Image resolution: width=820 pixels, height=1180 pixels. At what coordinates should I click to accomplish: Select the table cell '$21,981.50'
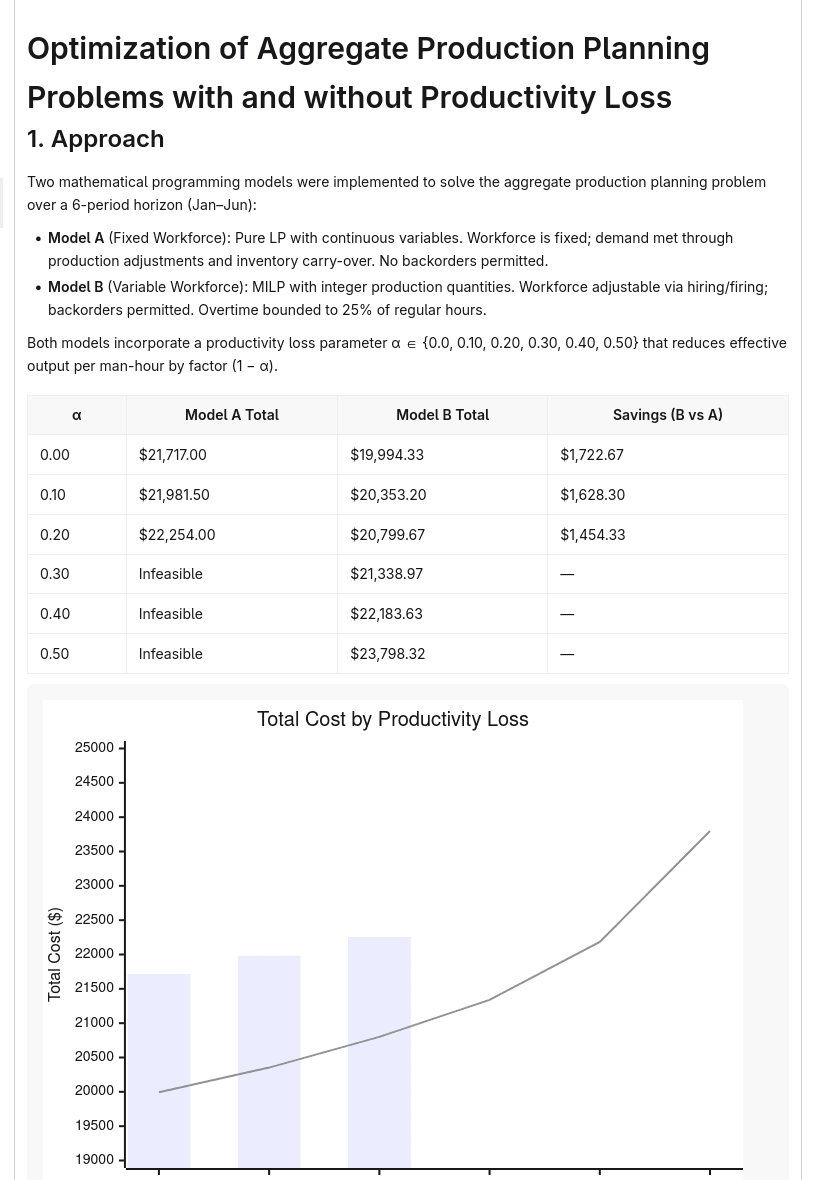coord(232,494)
